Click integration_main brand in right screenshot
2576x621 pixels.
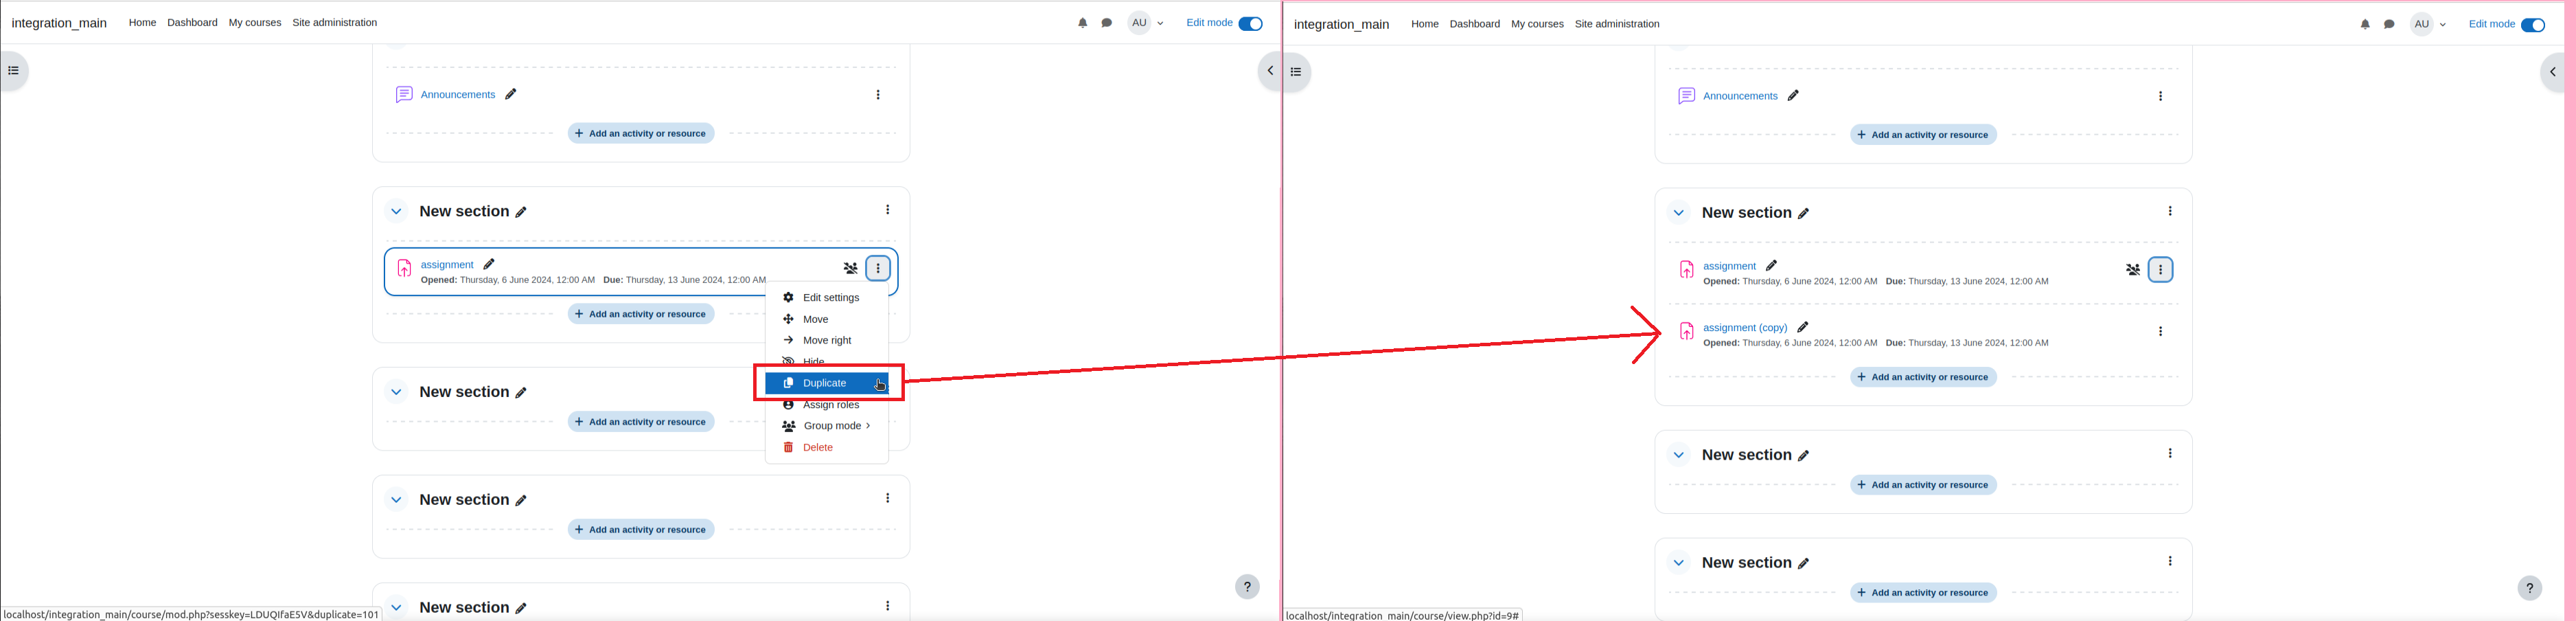pos(1341,24)
